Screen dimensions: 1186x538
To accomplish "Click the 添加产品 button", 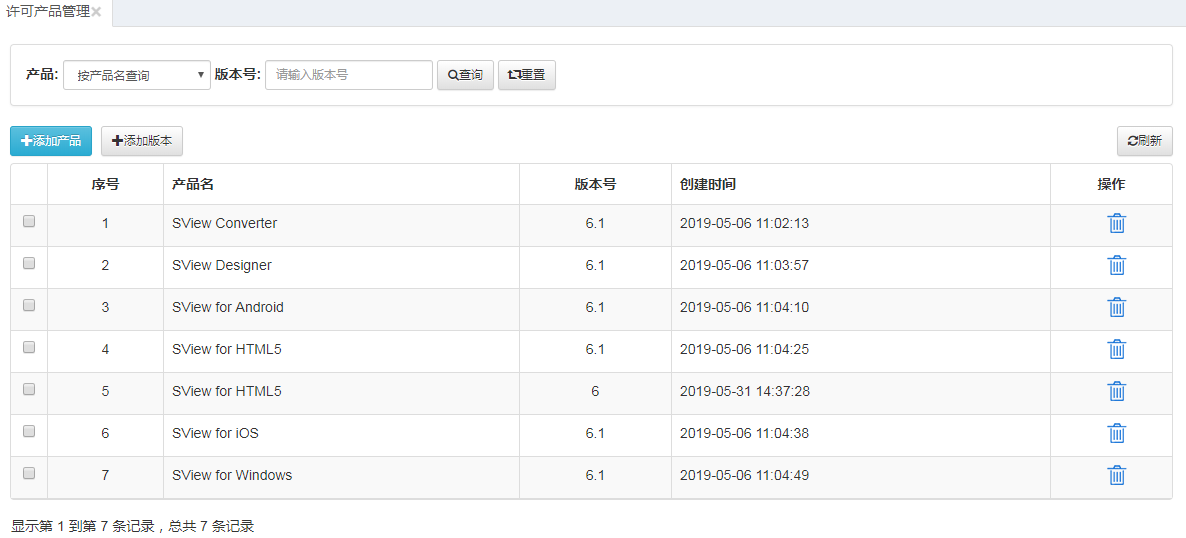I will coord(51,141).
